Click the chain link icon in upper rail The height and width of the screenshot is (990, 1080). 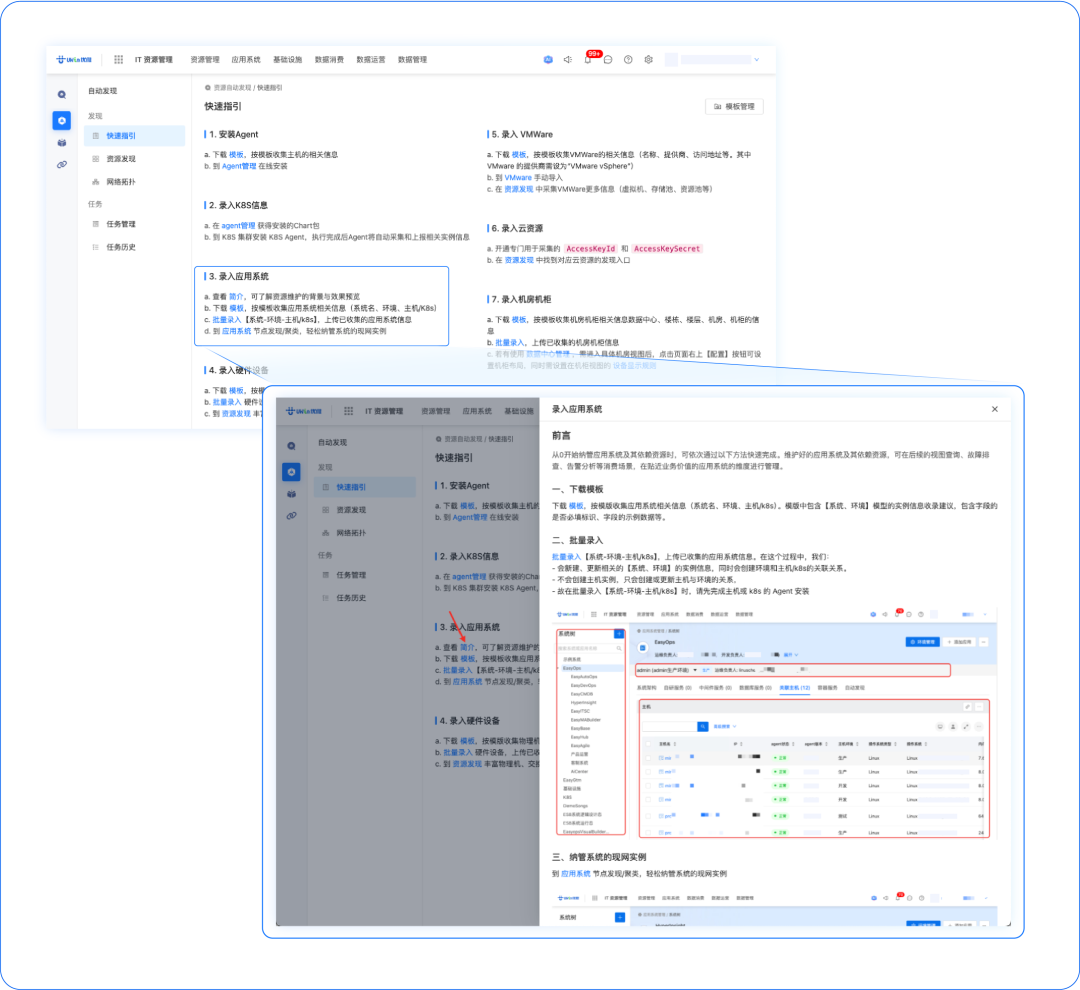tap(62, 165)
